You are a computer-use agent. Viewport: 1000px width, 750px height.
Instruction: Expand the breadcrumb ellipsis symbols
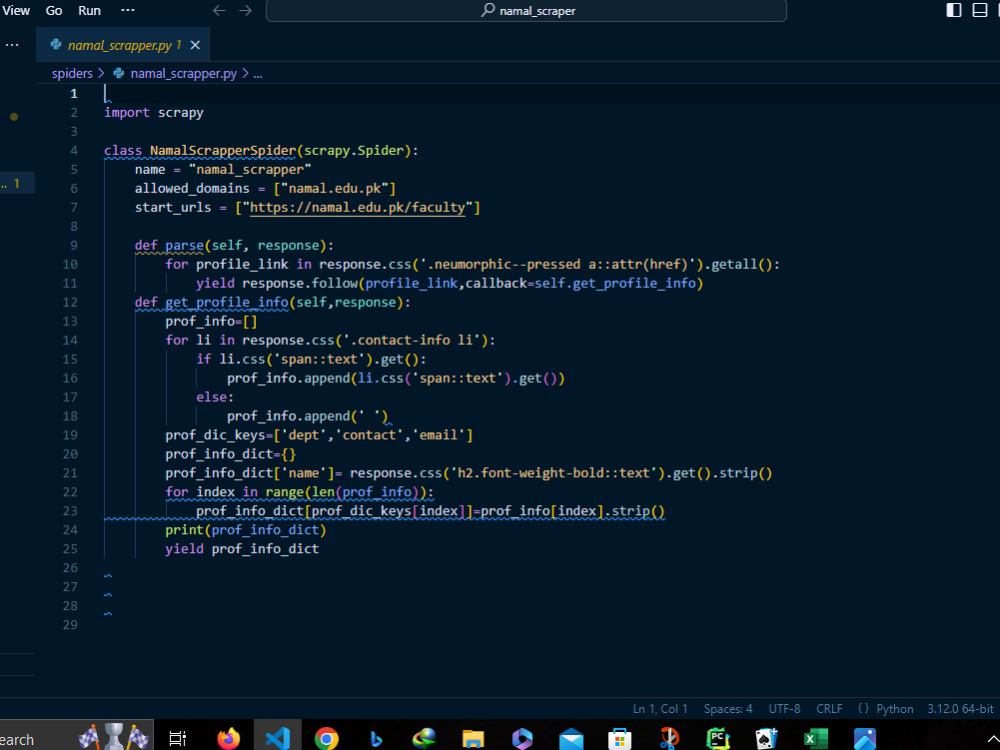(x=258, y=73)
